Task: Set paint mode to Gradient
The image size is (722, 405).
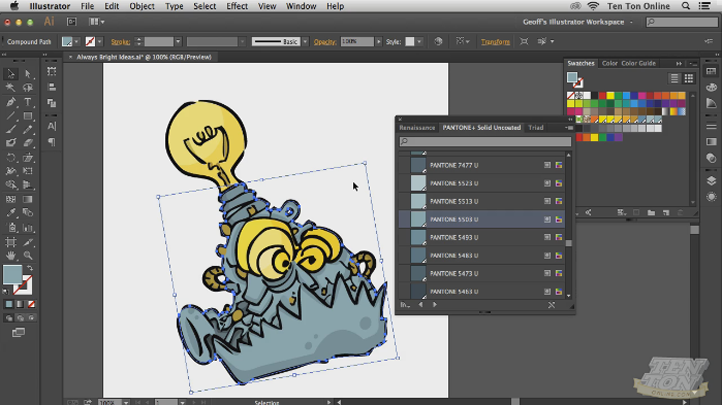Action: tap(20, 304)
